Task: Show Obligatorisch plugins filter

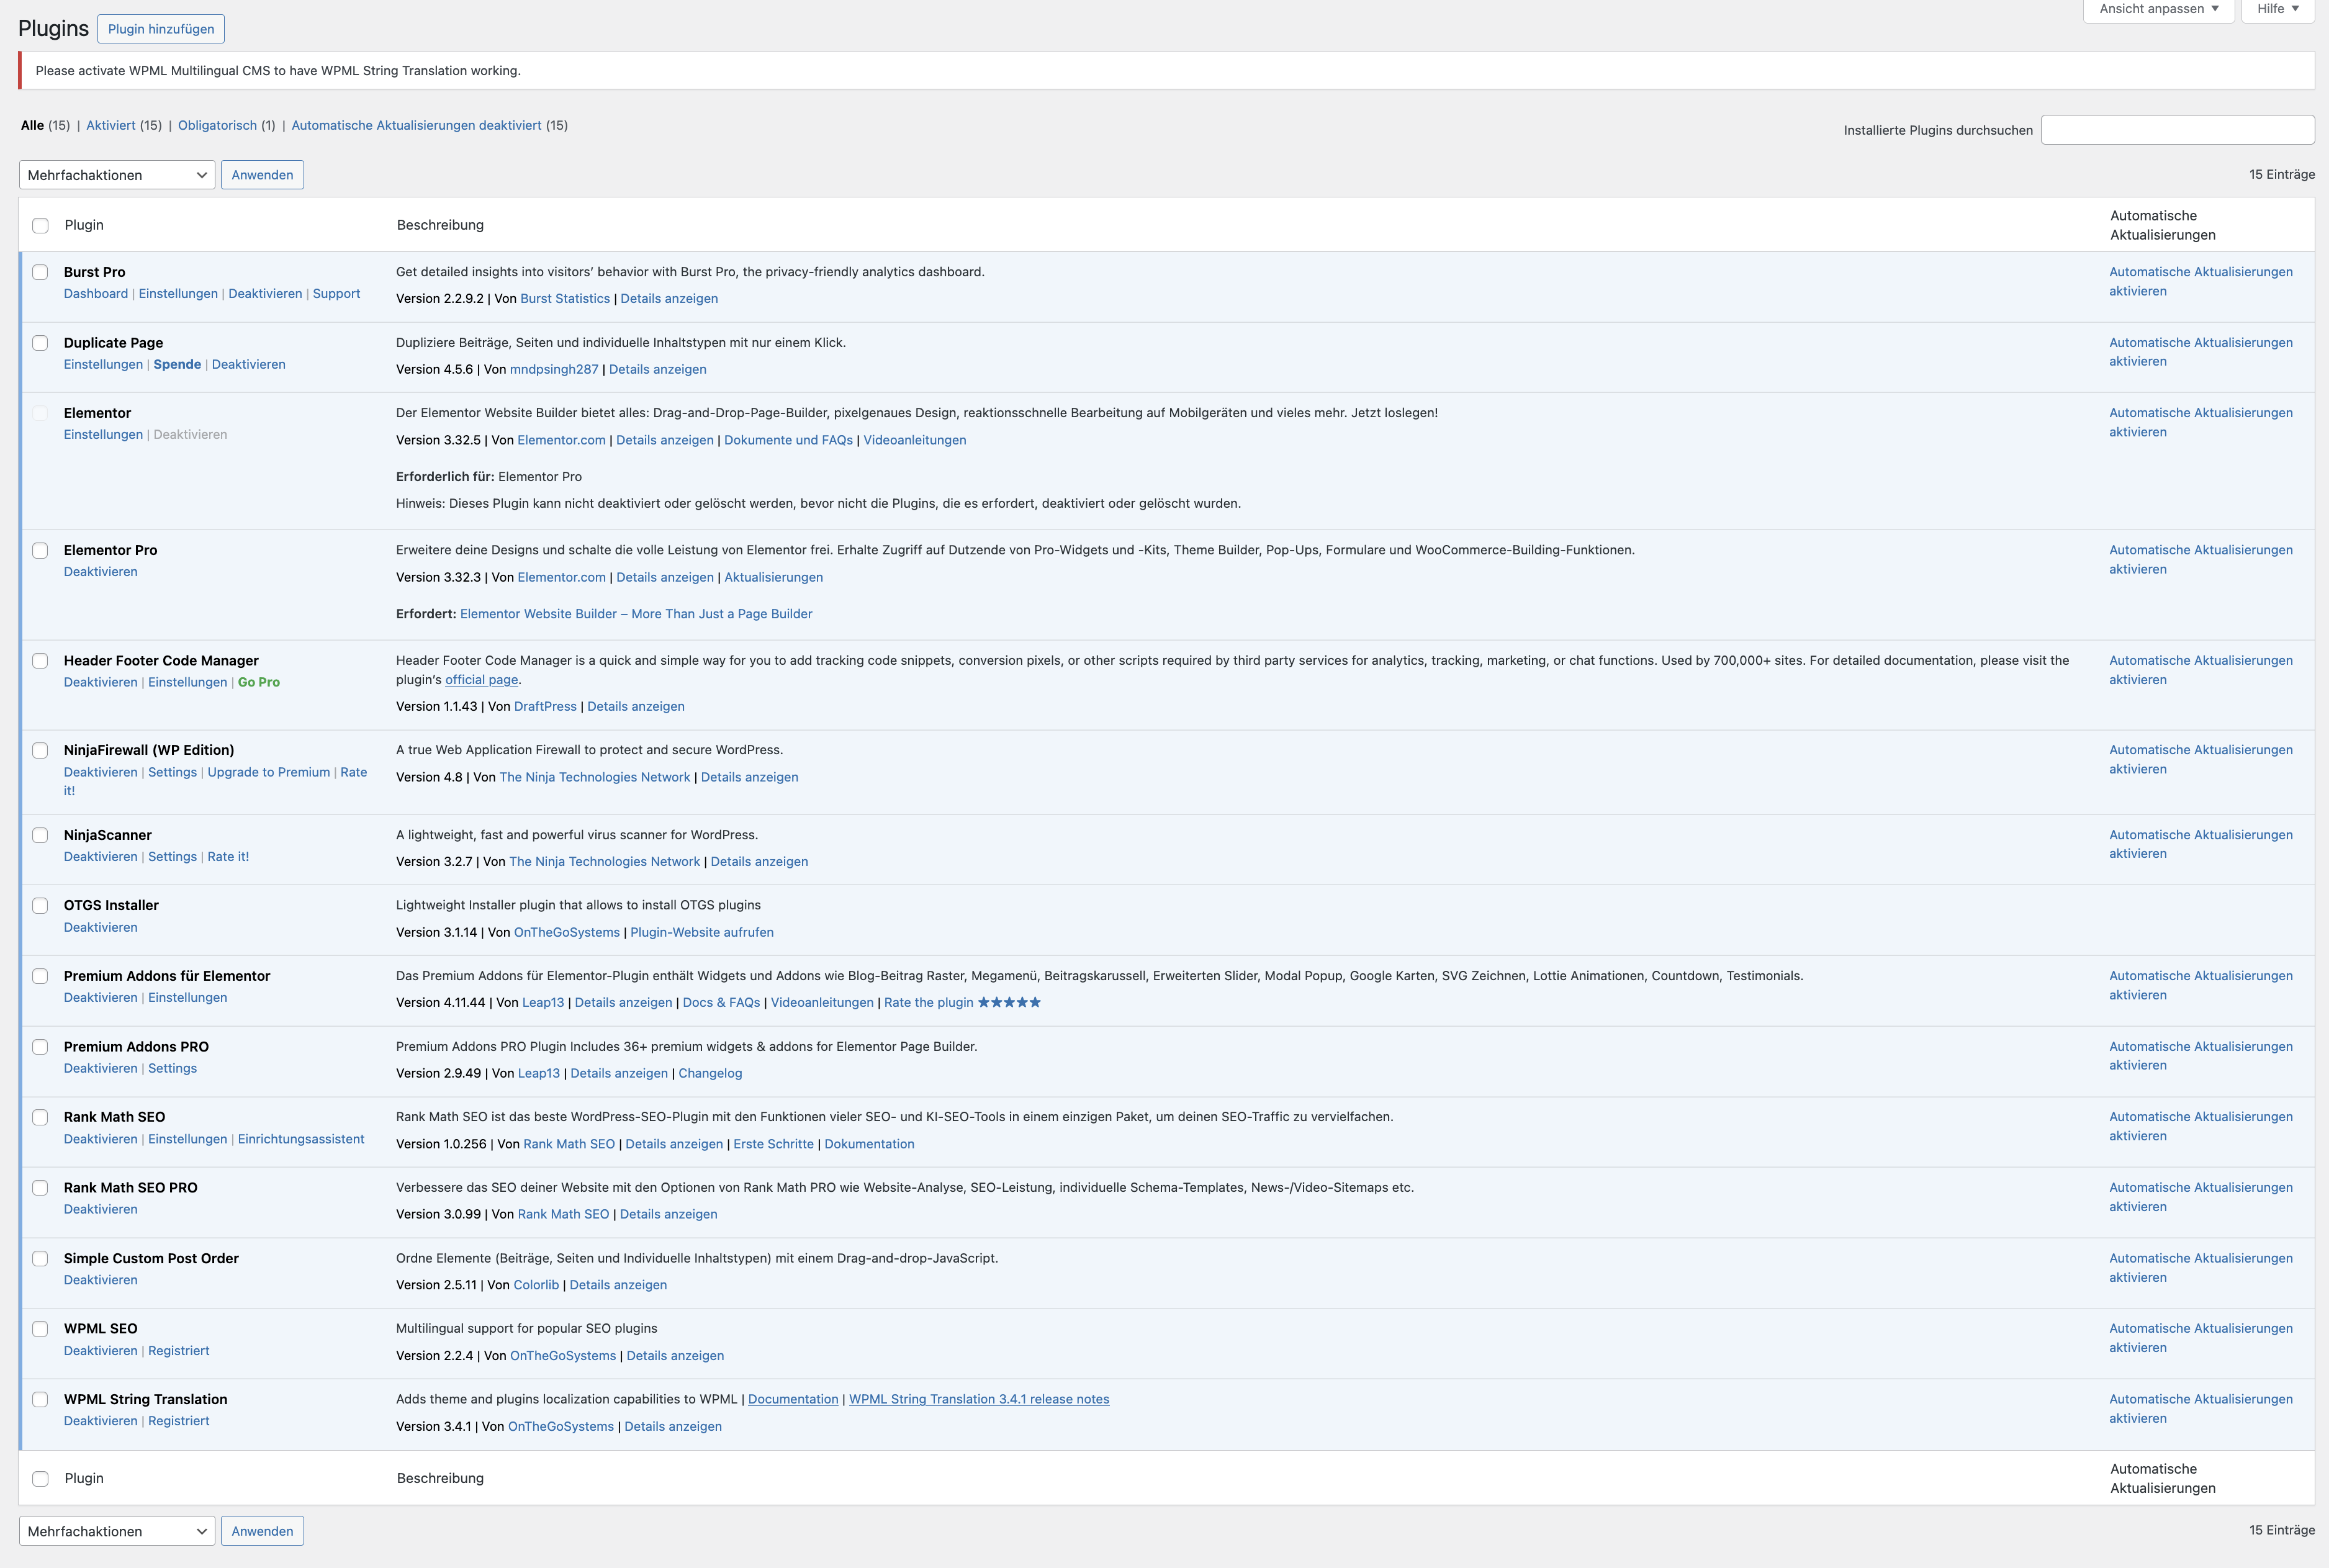Action: click(217, 125)
